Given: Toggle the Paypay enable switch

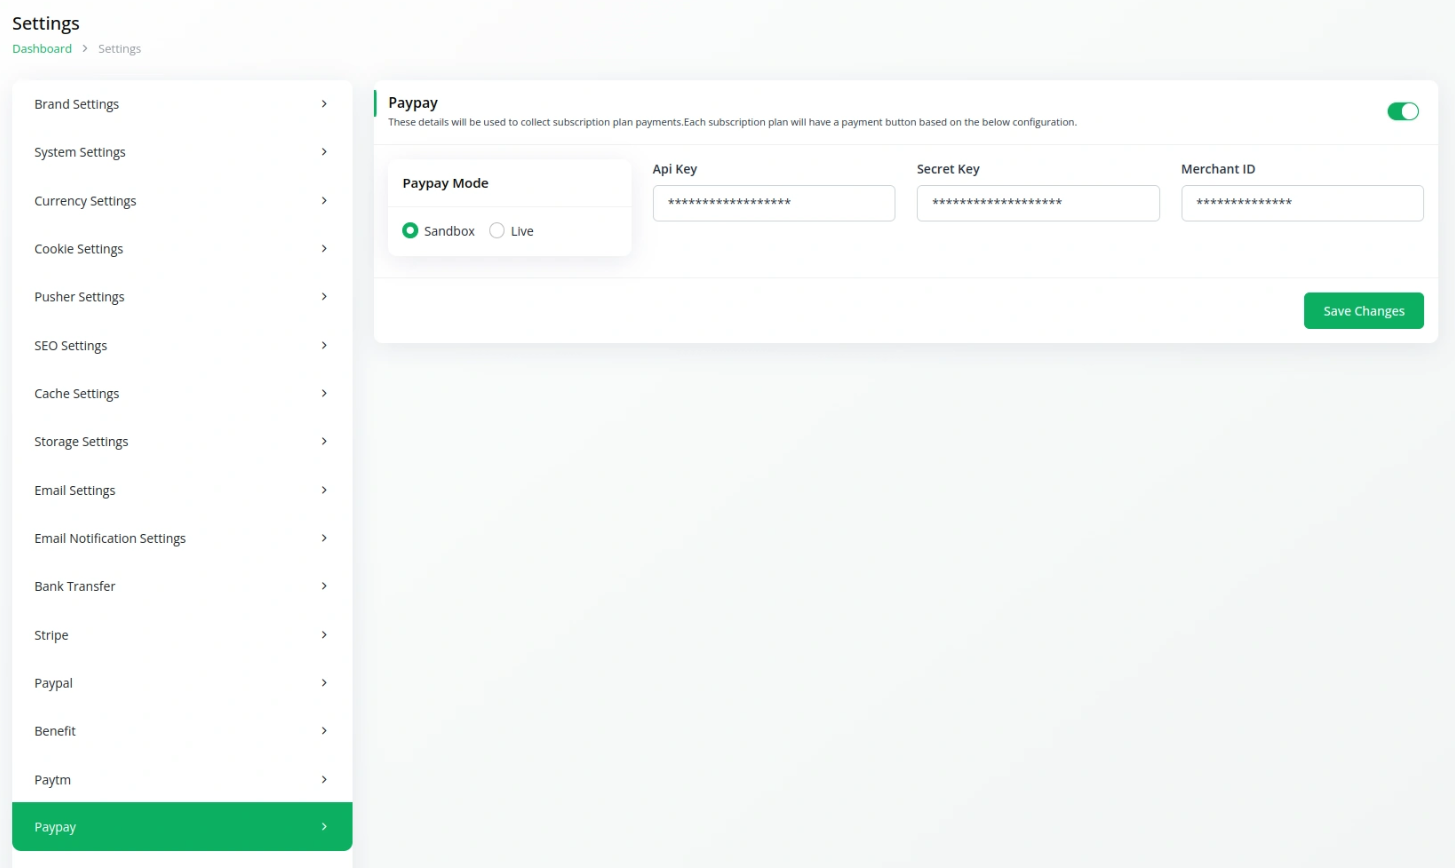Looking at the screenshot, I should (x=1402, y=111).
